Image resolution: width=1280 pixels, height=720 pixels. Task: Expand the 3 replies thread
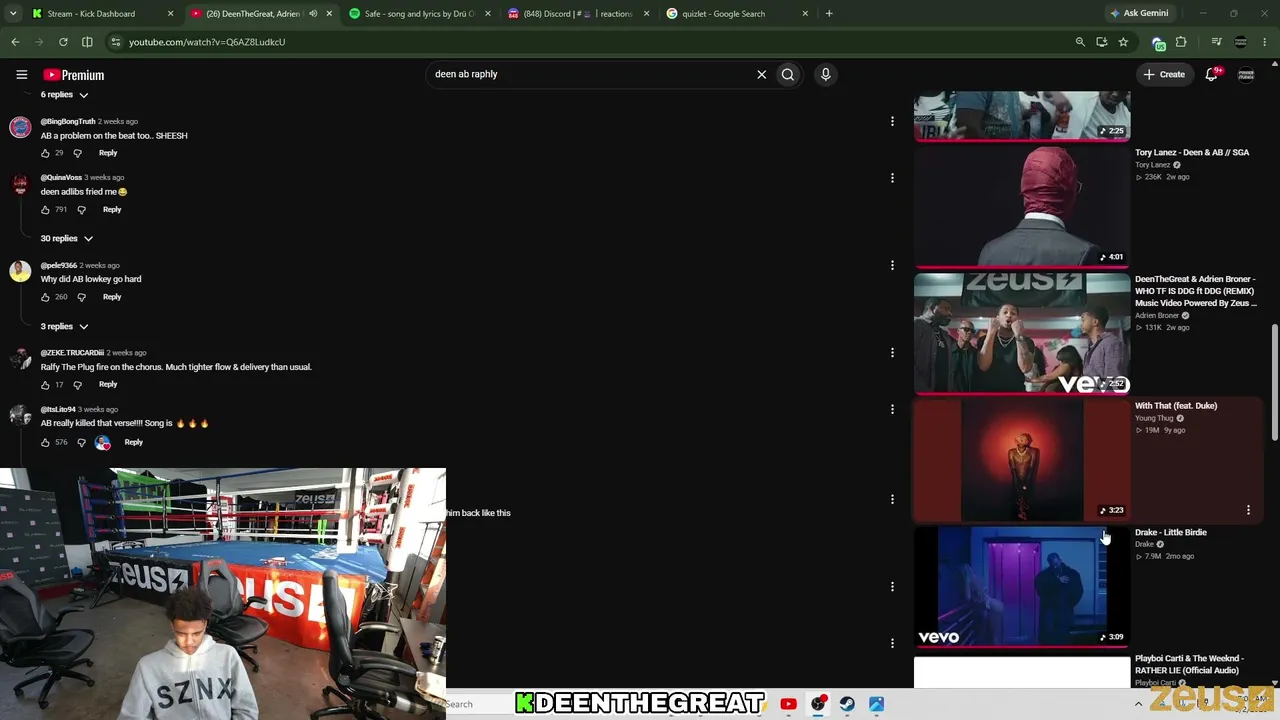pyautogui.click(x=65, y=326)
